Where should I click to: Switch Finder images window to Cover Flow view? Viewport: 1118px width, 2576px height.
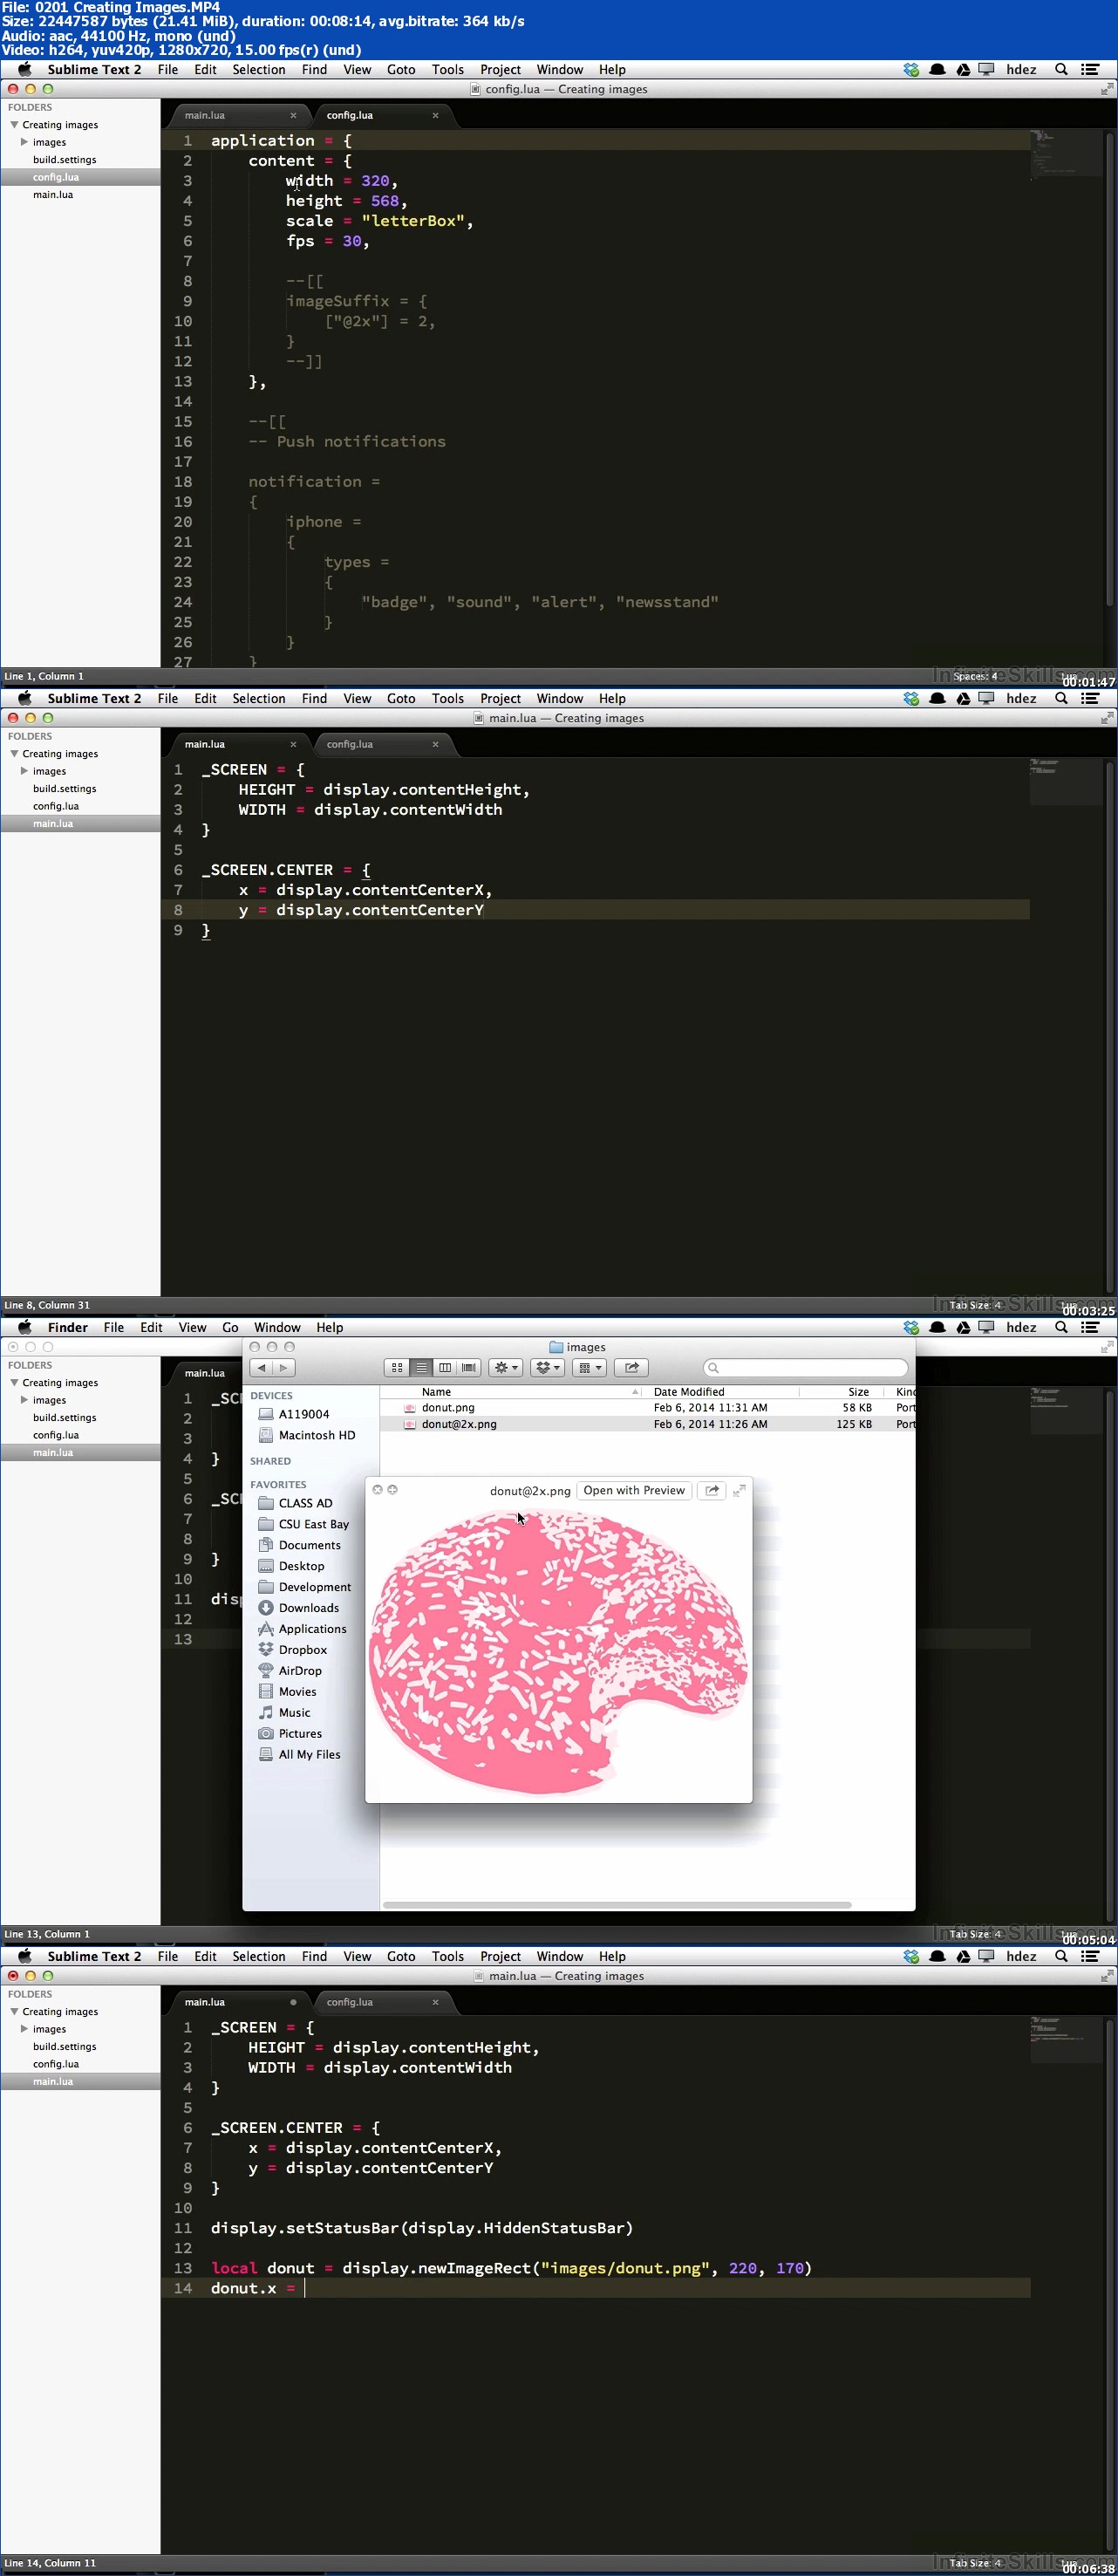coord(469,1367)
